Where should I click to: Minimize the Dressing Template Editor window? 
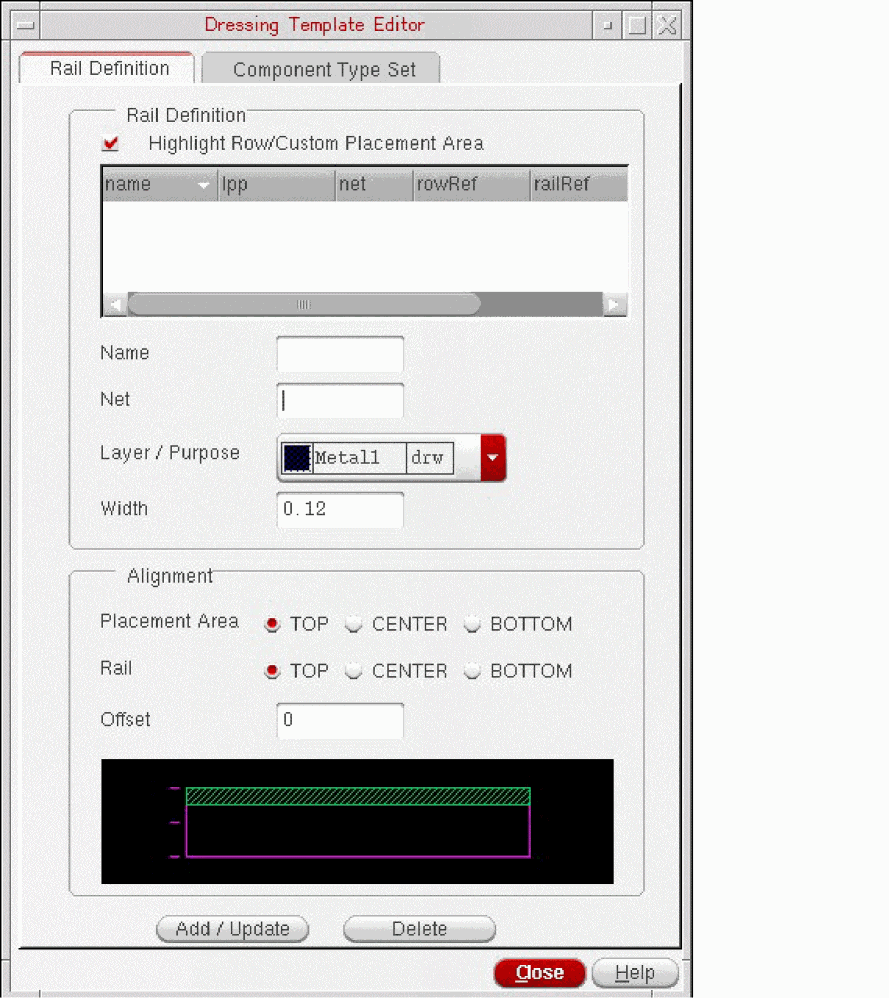[607, 25]
